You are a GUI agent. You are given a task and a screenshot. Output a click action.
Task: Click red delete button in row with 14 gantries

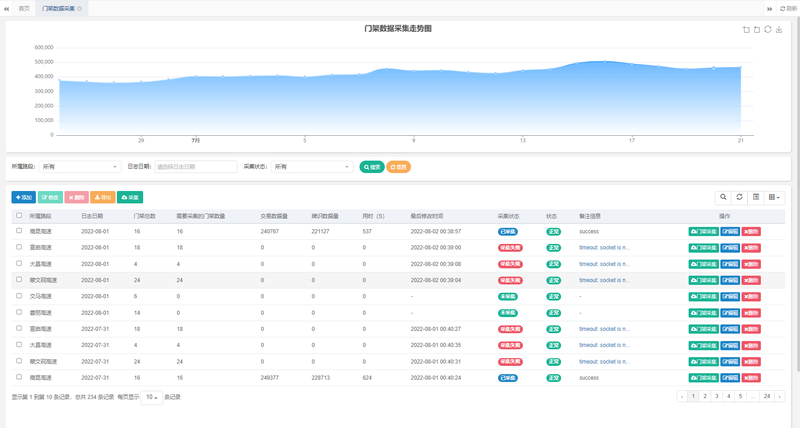751,313
